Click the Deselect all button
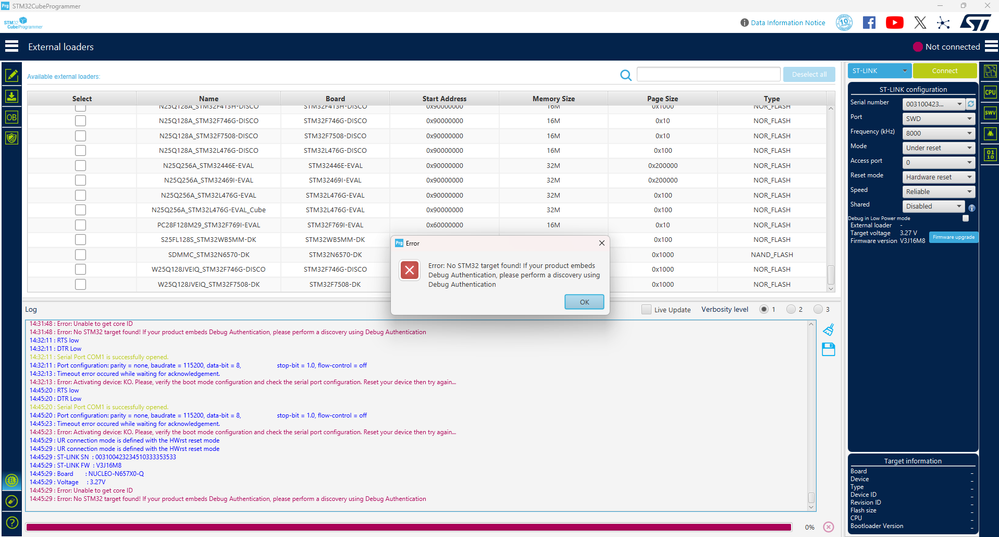The height and width of the screenshot is (537, 999). pyautogui.click(x=809, y=75)
